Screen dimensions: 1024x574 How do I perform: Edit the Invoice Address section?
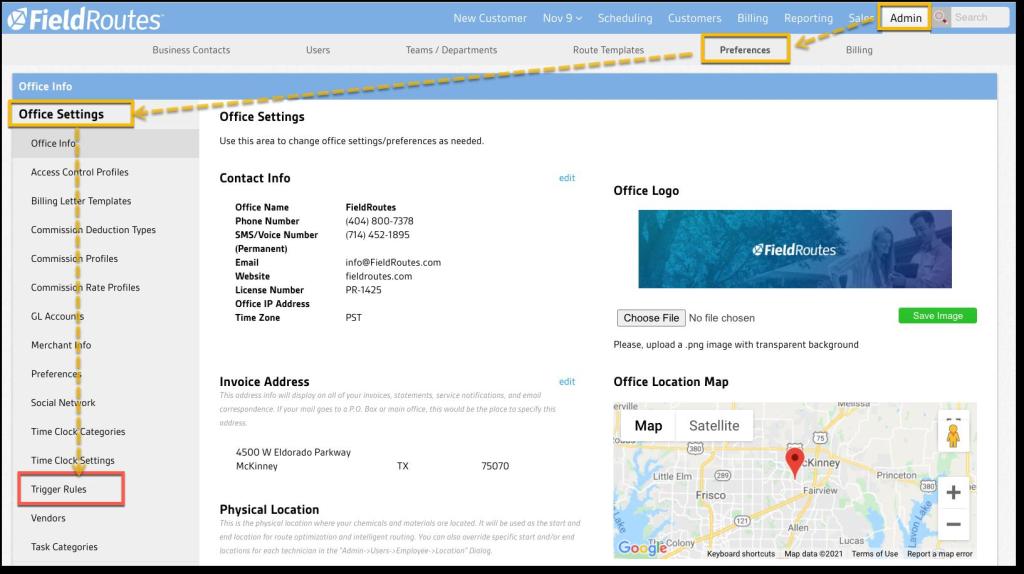pyautogui.click(x=567, y=381)
